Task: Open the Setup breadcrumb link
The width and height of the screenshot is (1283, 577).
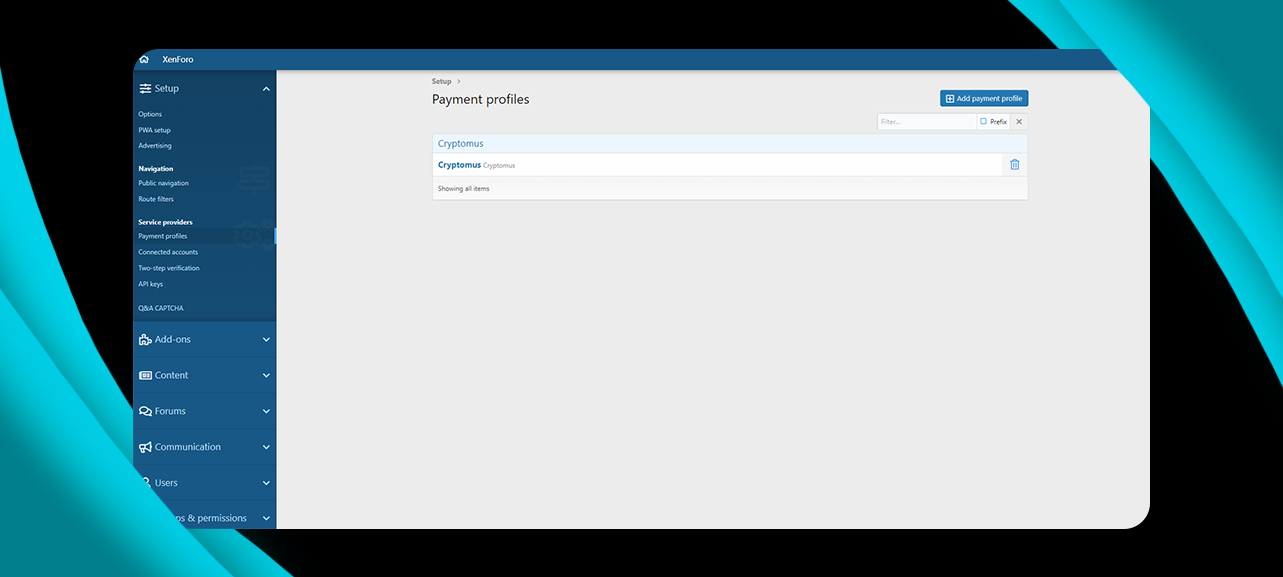Action: point(441,81)
